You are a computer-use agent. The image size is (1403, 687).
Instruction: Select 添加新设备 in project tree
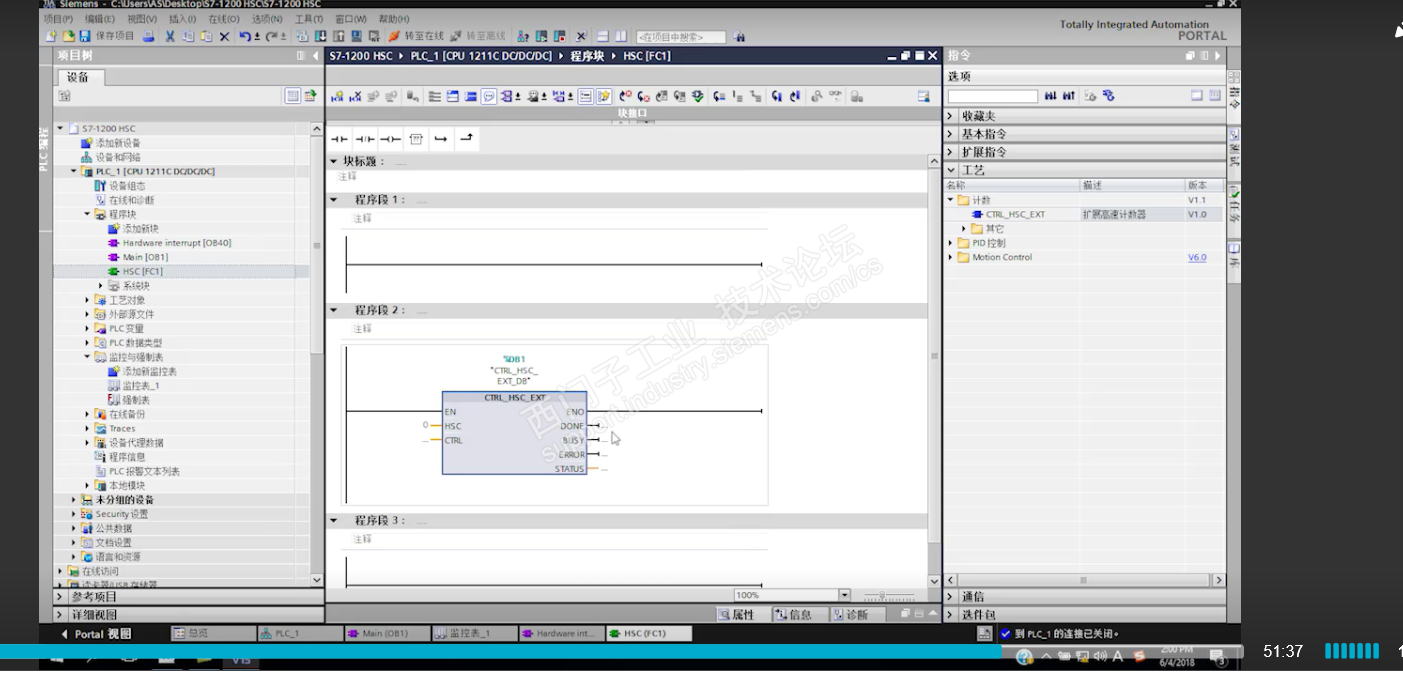tap(118, 143)
